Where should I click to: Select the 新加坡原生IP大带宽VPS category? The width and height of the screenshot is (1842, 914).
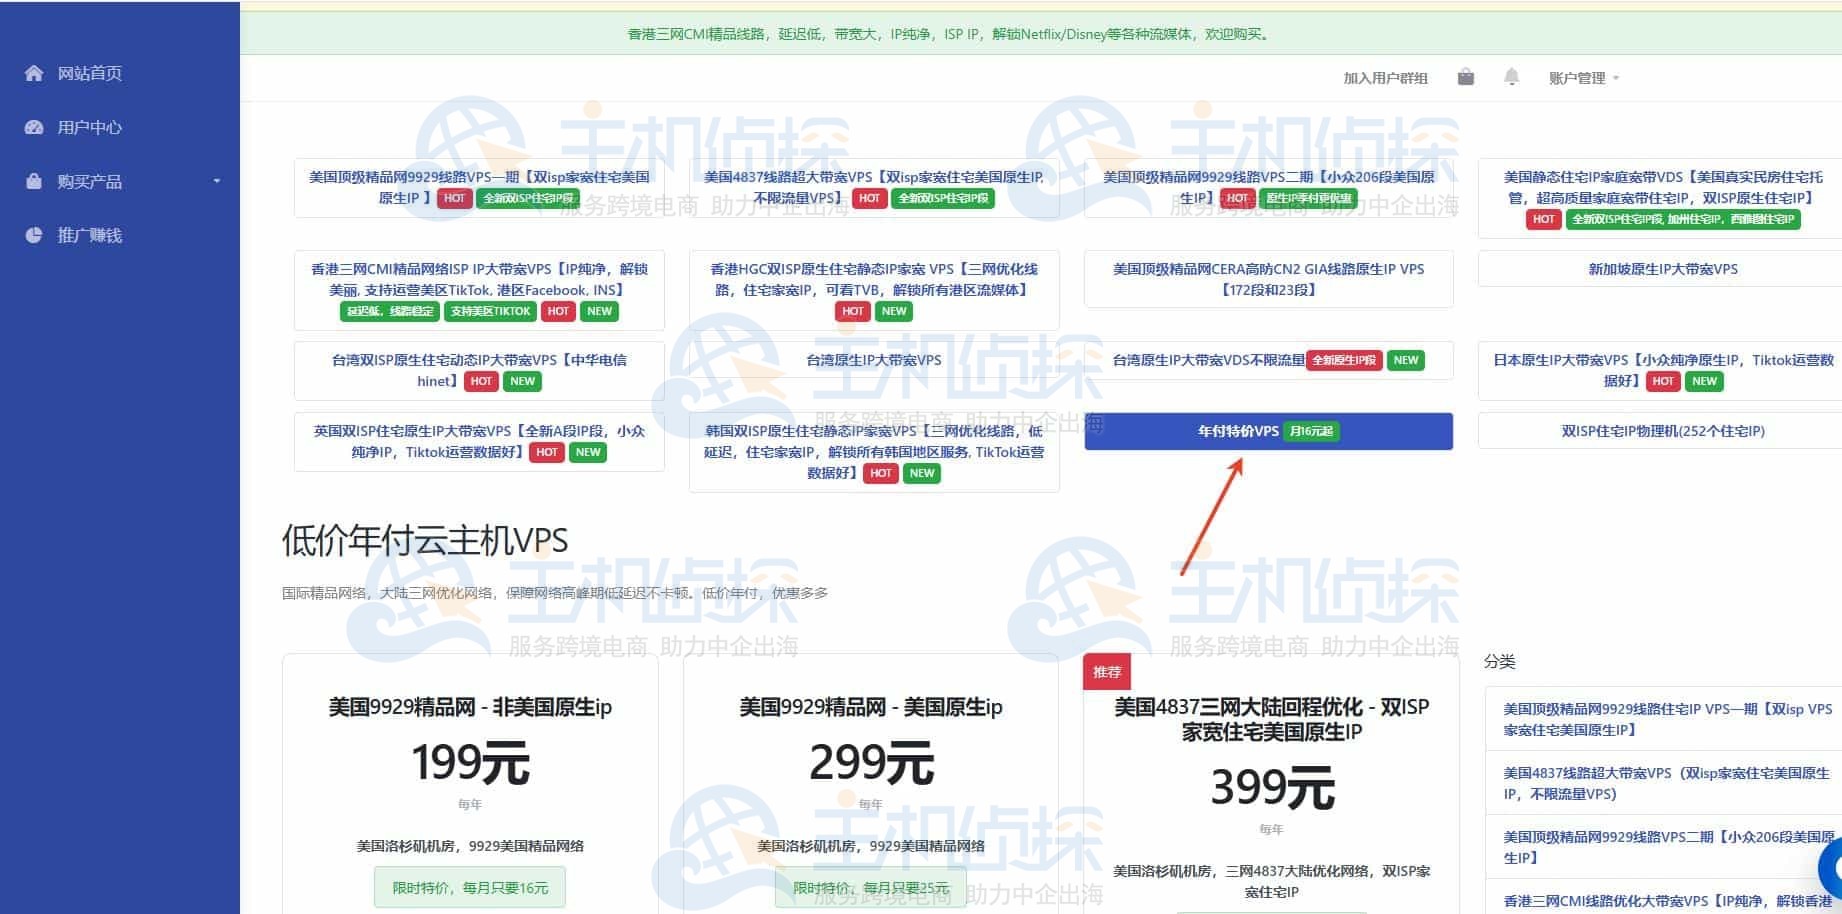pyautogui.click(x=1662, y=269)
